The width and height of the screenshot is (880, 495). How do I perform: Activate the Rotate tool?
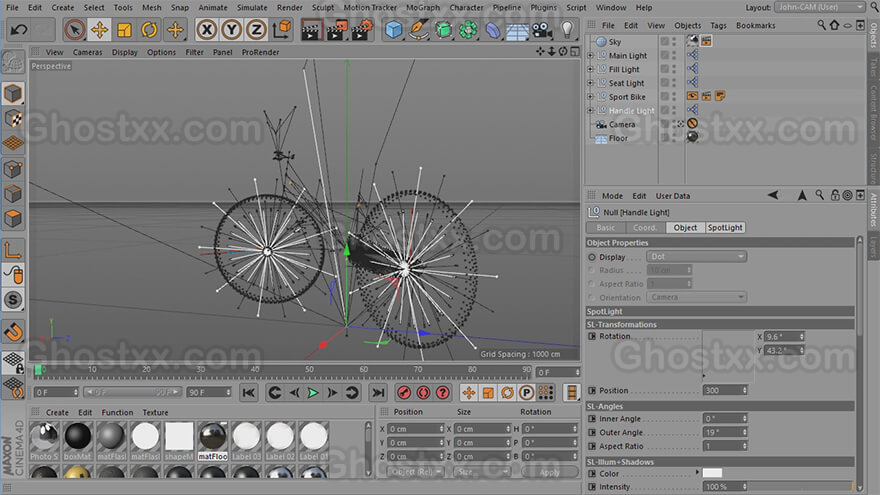click(x=149, y=29)
